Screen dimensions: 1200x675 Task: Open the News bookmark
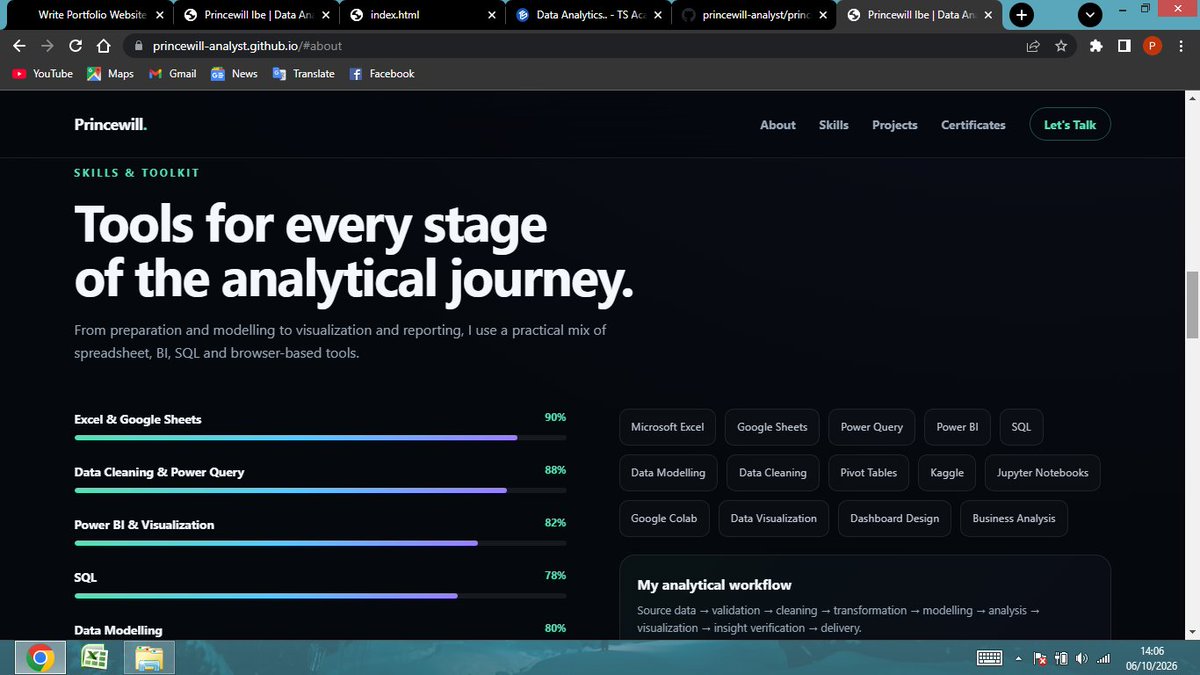(x=234, y=74)
